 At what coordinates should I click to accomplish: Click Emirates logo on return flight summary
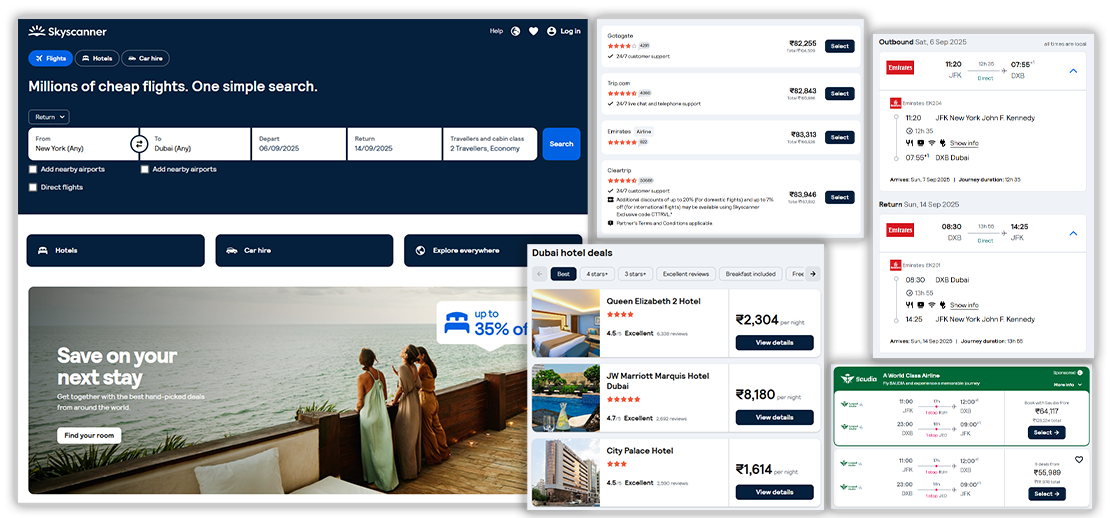pyautogui.click(x=900, y=230)
